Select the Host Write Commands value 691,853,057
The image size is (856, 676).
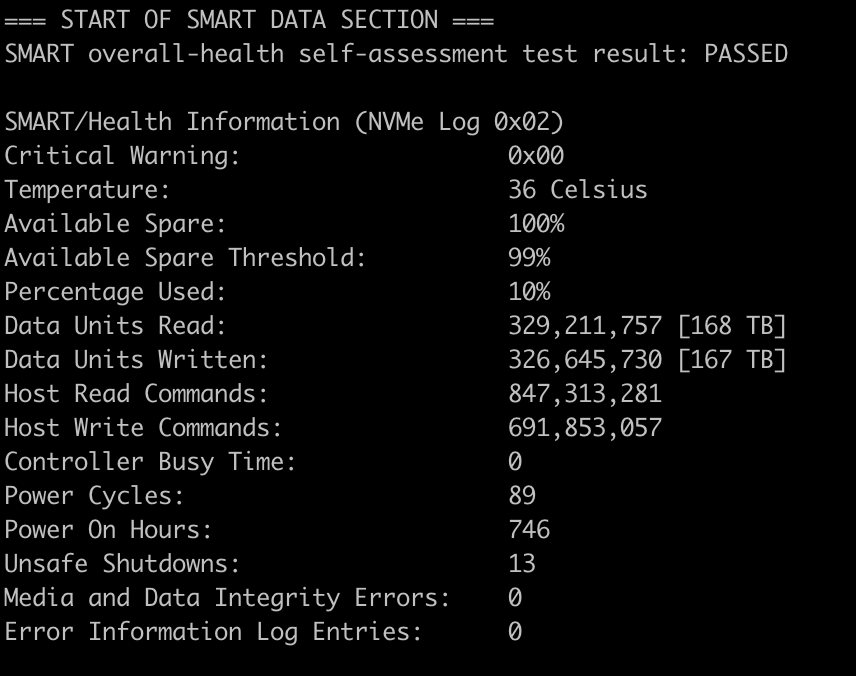point(585,427)
